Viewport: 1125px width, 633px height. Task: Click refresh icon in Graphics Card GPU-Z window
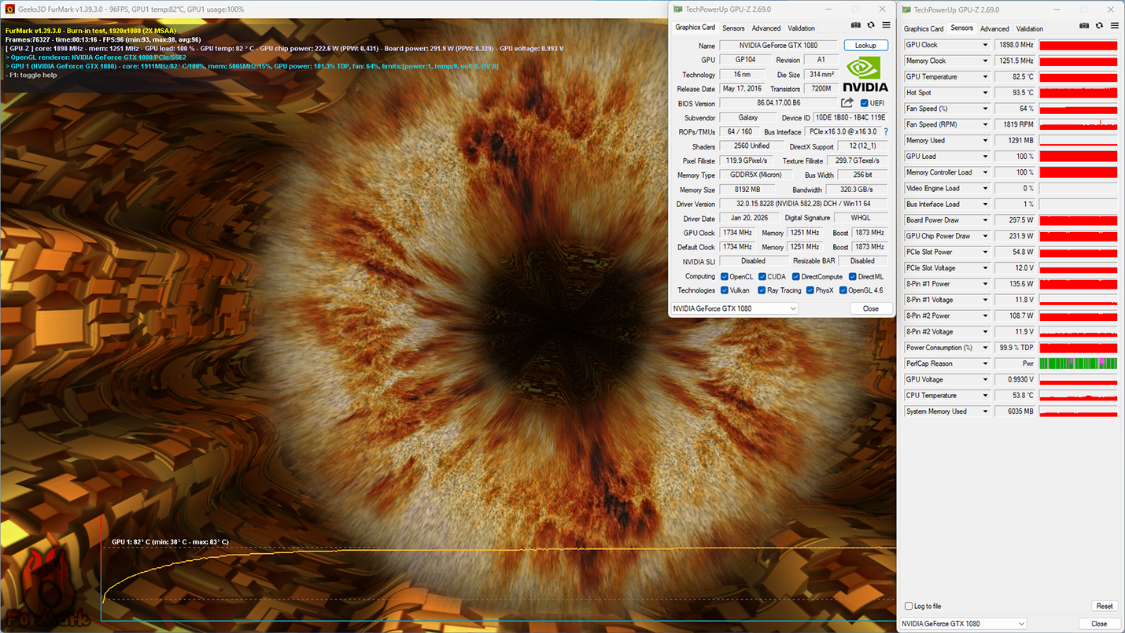(x=871, y=25)
